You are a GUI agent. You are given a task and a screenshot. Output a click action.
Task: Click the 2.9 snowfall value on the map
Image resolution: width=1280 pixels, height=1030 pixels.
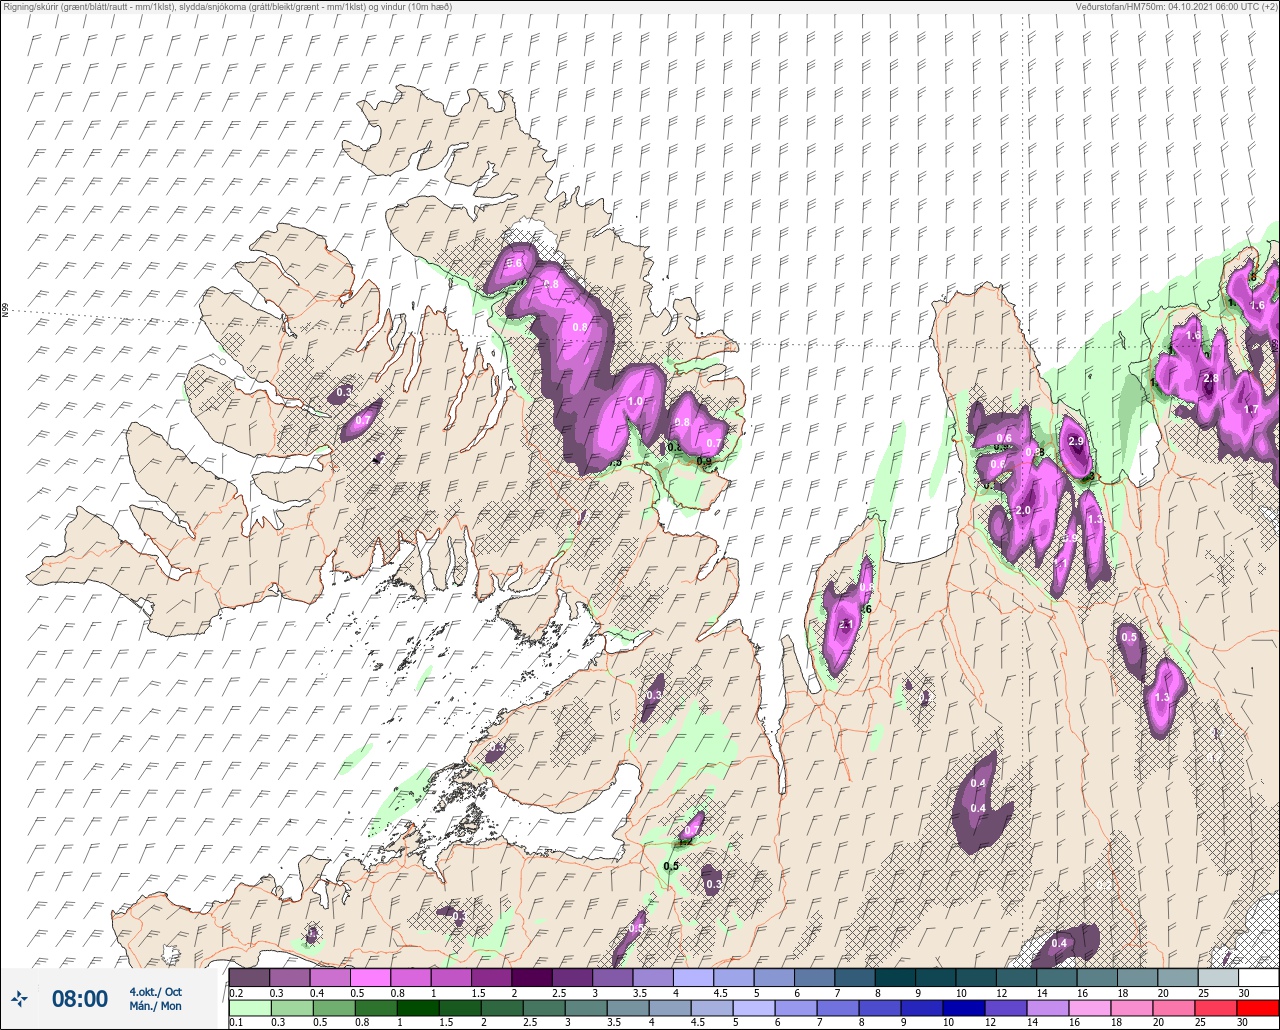point(1076,441)
